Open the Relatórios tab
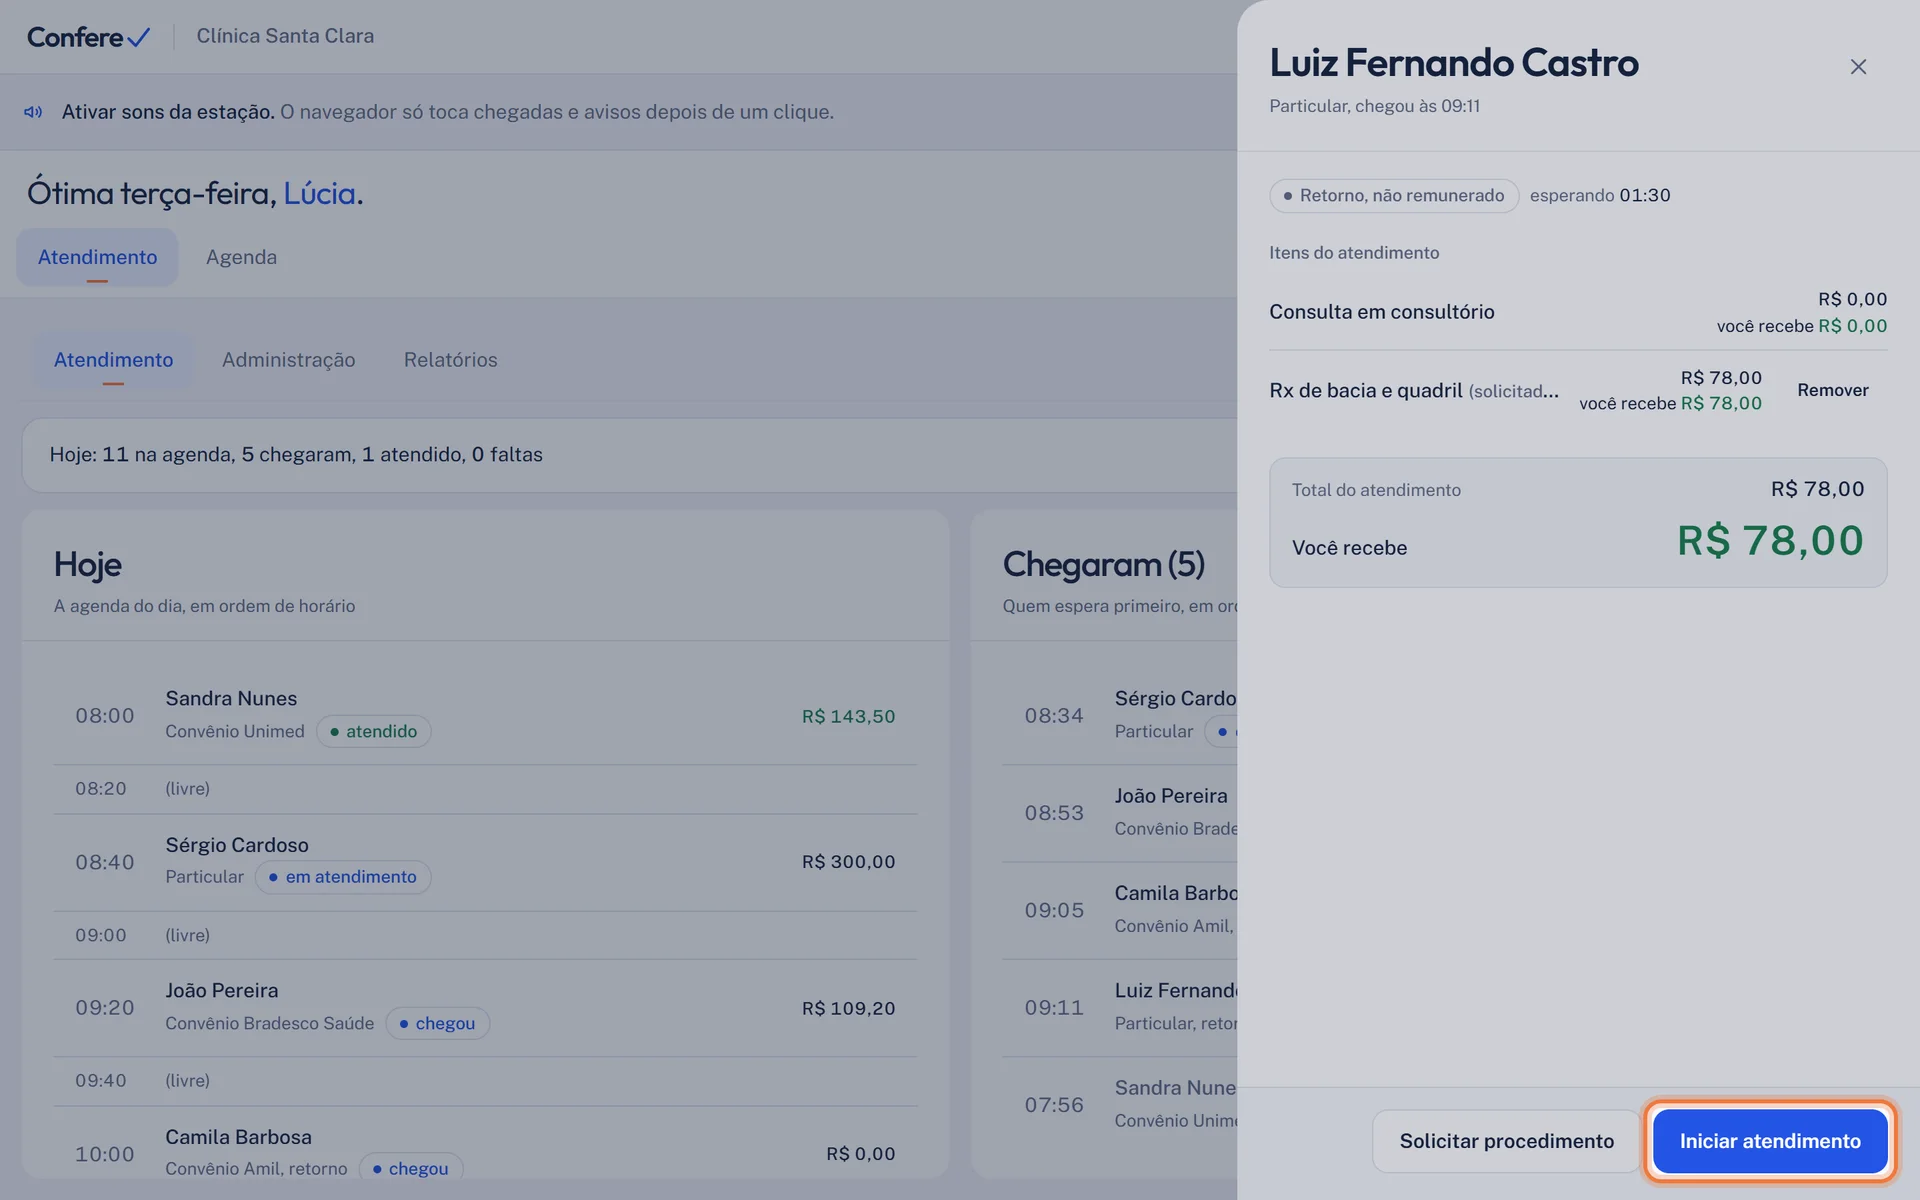This screenshot has height=1200, width=1920. pos(450,360)
